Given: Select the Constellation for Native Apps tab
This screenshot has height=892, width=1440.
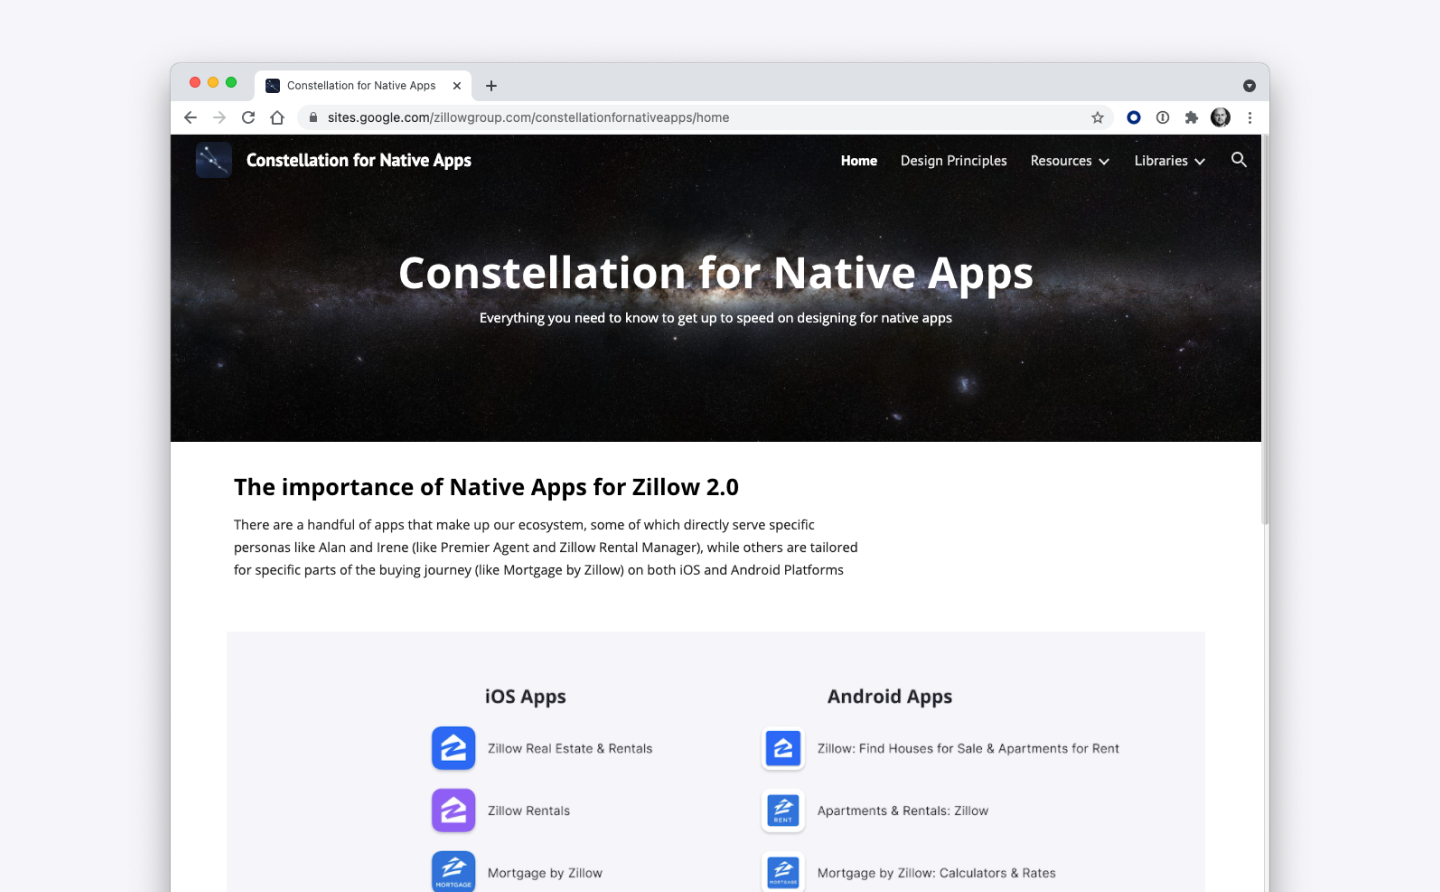Looking at the screenshot, I should click(362, 86).
